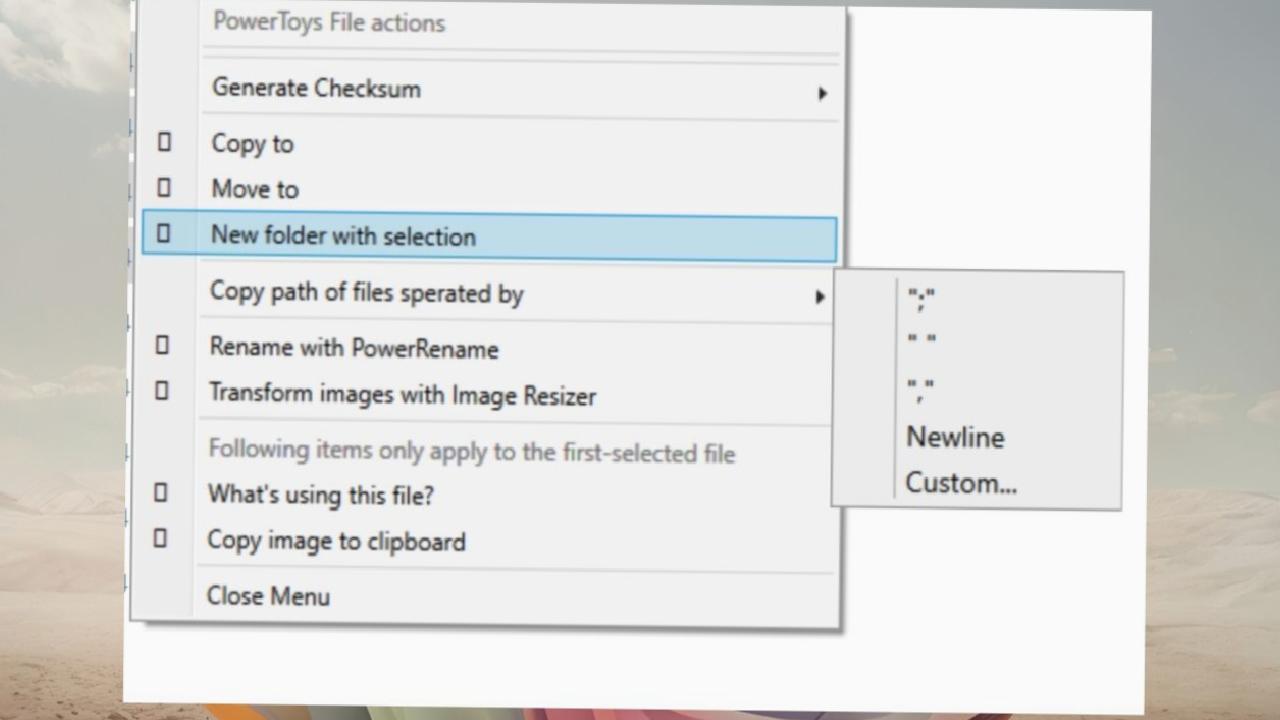Expand the Generate Checksum submenu arrow
The width and height of the screenshot is (1280, 720).
pos(822,93)
